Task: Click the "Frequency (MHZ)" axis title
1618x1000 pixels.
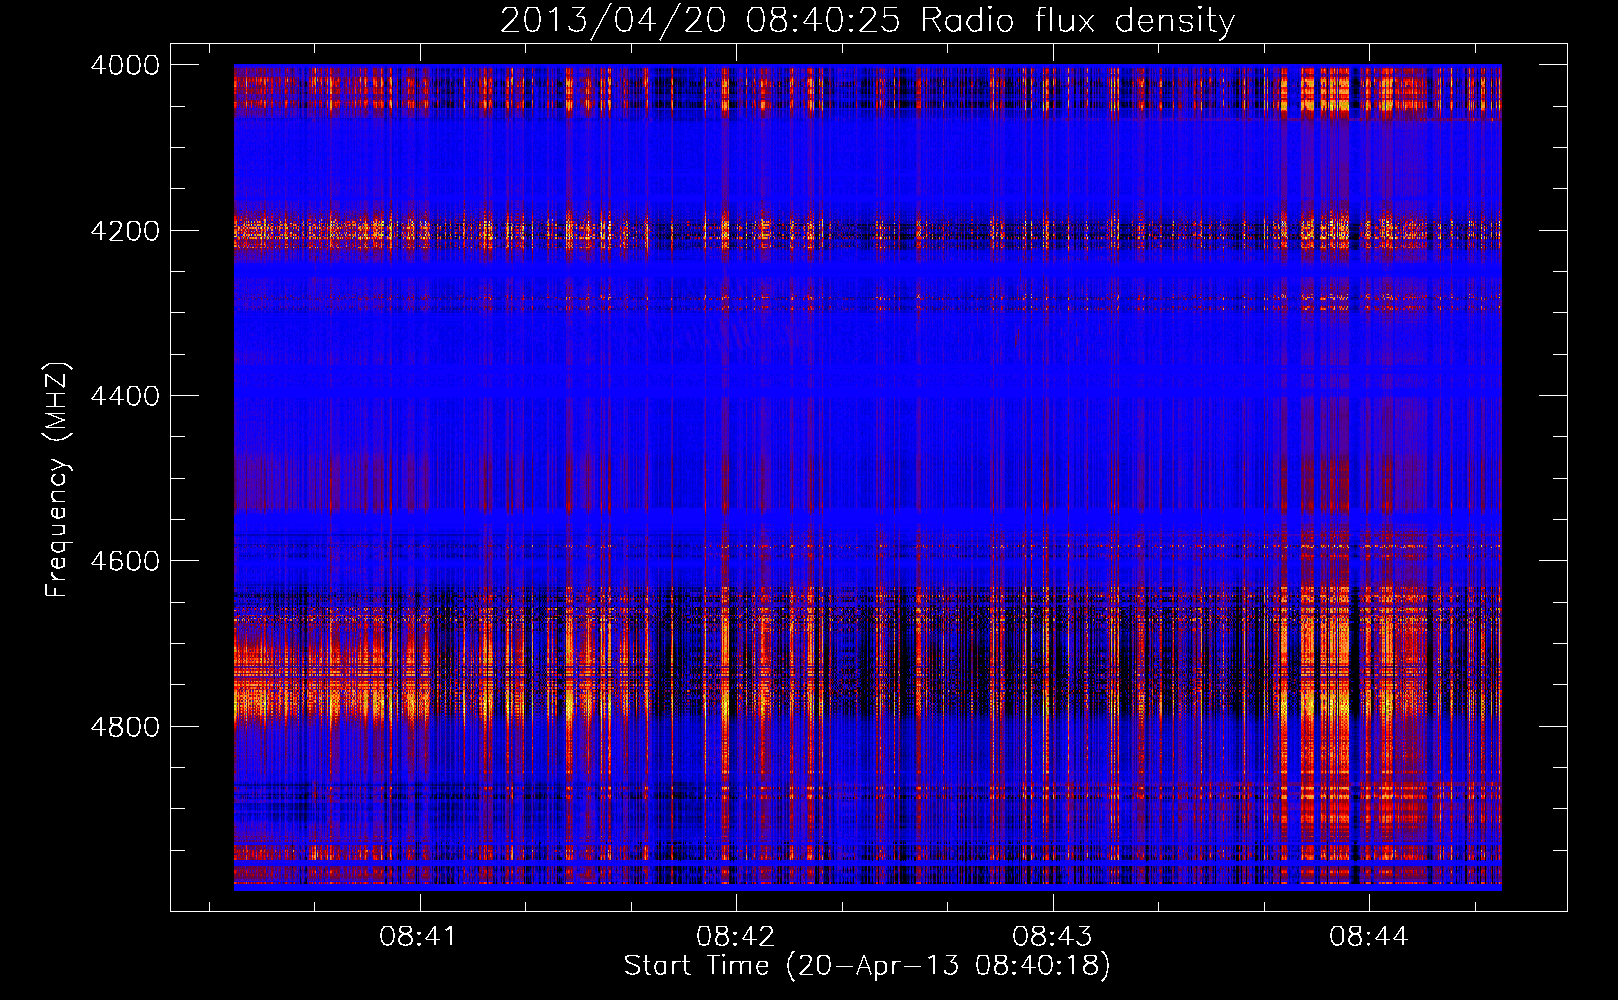Action: pyautogui.click(x=58, y=480)
